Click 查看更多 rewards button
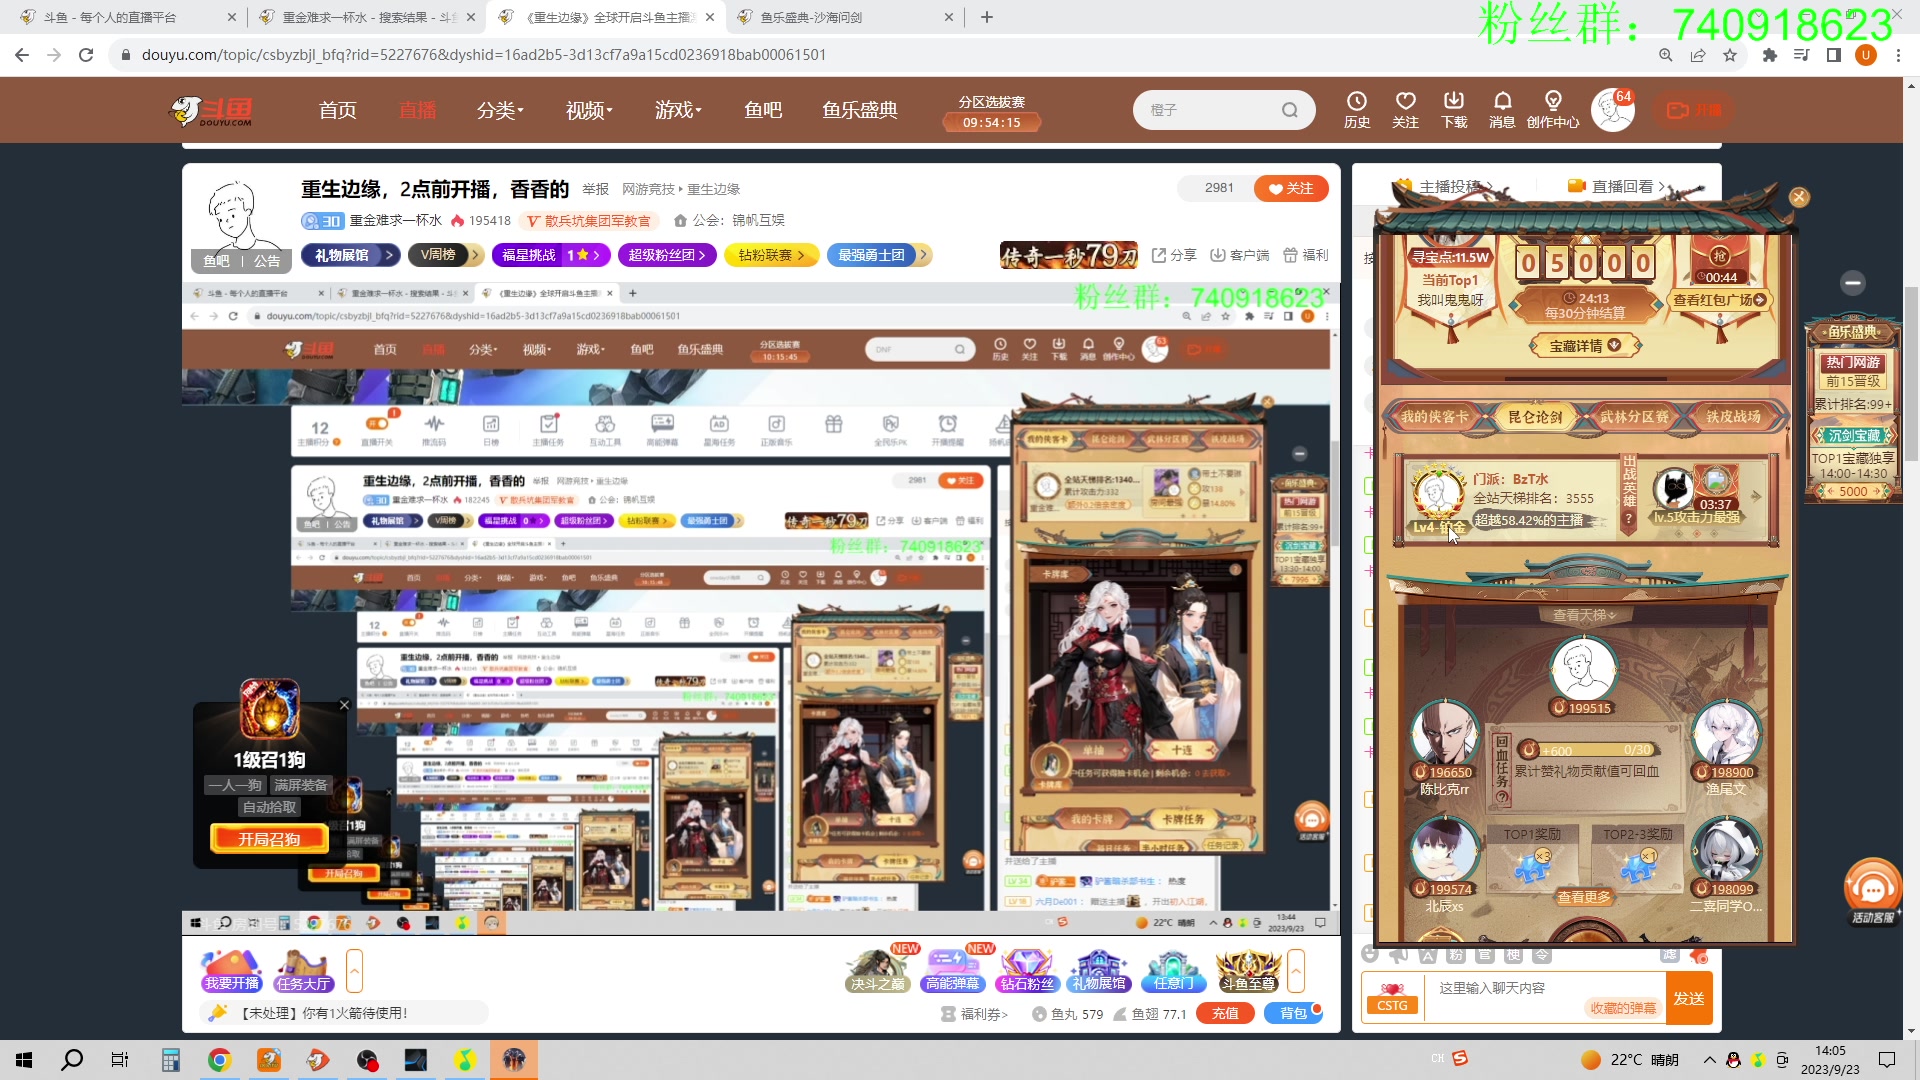1920x1080 pixels. point(1584,897)
